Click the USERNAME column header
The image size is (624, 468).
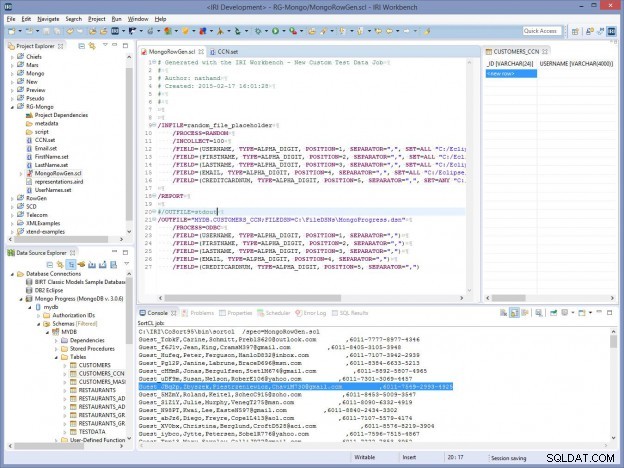tap(576, 64)
